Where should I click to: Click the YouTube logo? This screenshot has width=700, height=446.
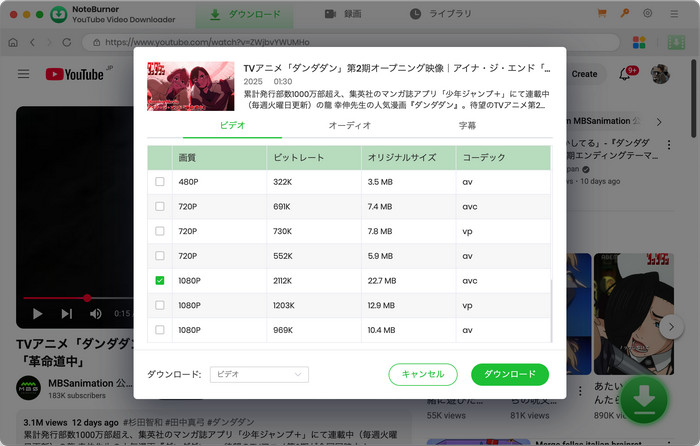[75, 74]
